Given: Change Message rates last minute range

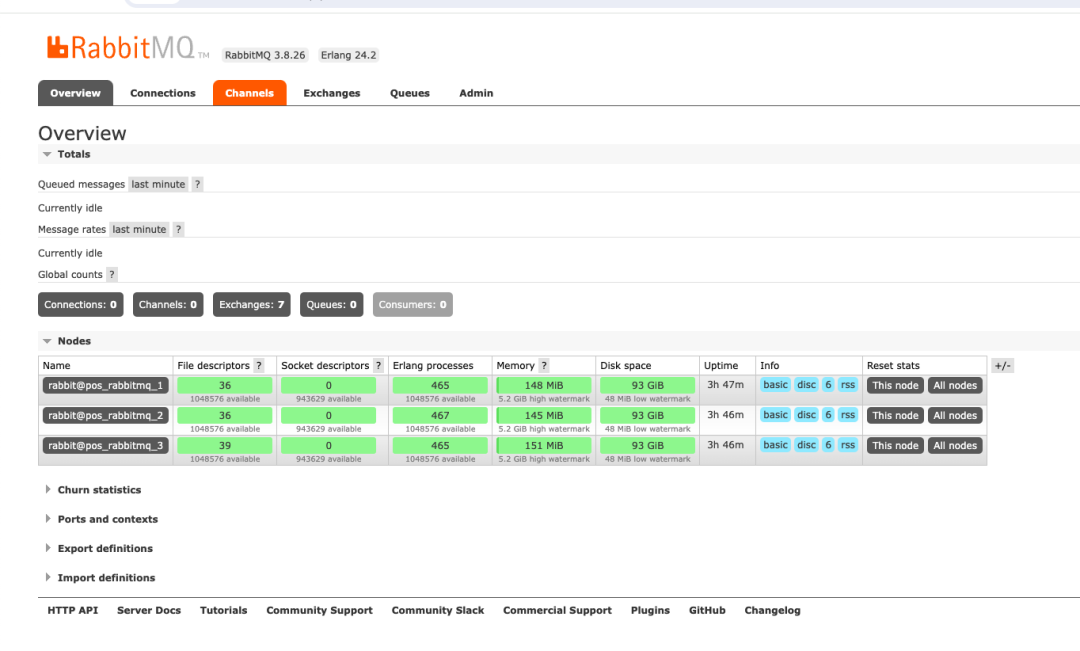Looking at the screenshot, I should [139, 229].
